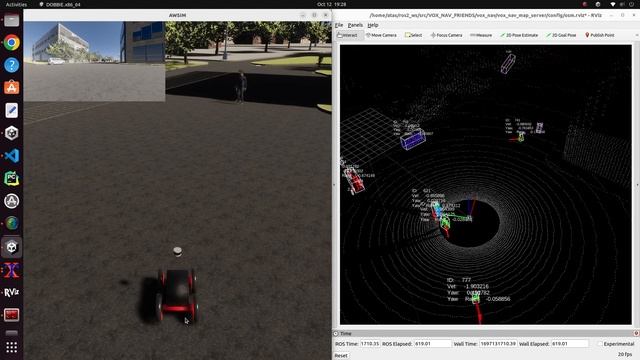This screenshot has width=640, height=360.
Task: Activate the 2D Goal Pose tool
Action: [x=561, y=35]
